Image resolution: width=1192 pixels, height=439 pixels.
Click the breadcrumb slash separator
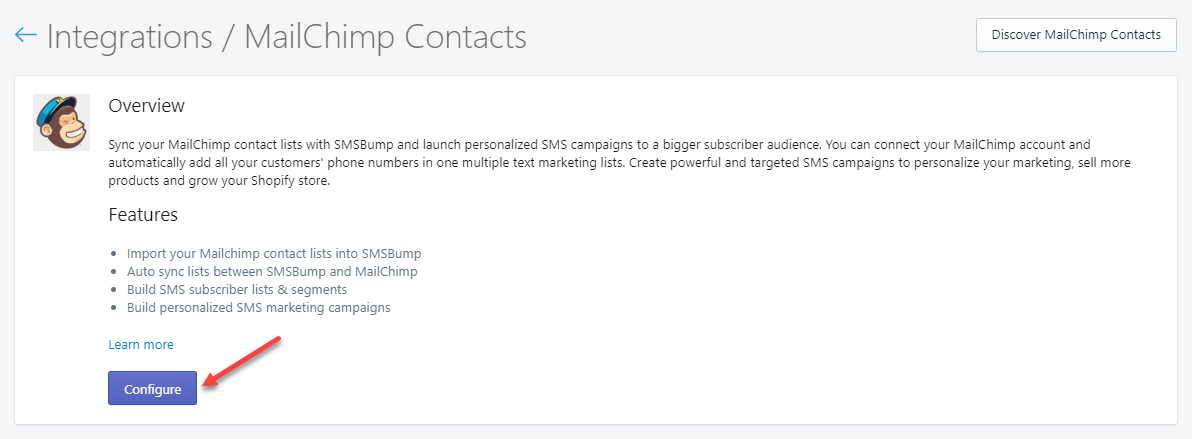coord(228,37)
